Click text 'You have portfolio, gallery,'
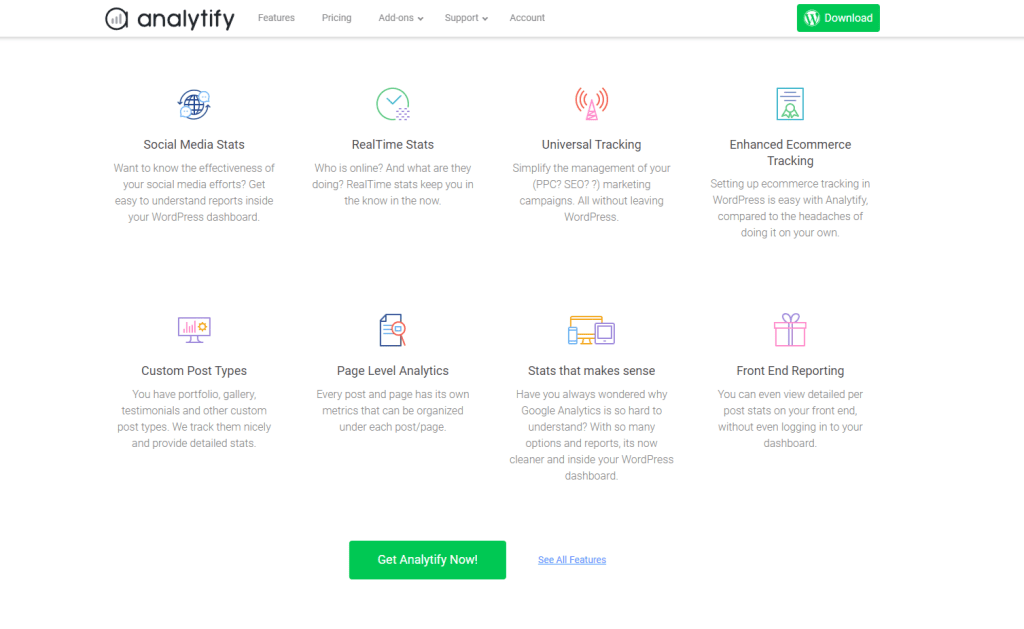The image size is (1024, 629). click(194, 394)
